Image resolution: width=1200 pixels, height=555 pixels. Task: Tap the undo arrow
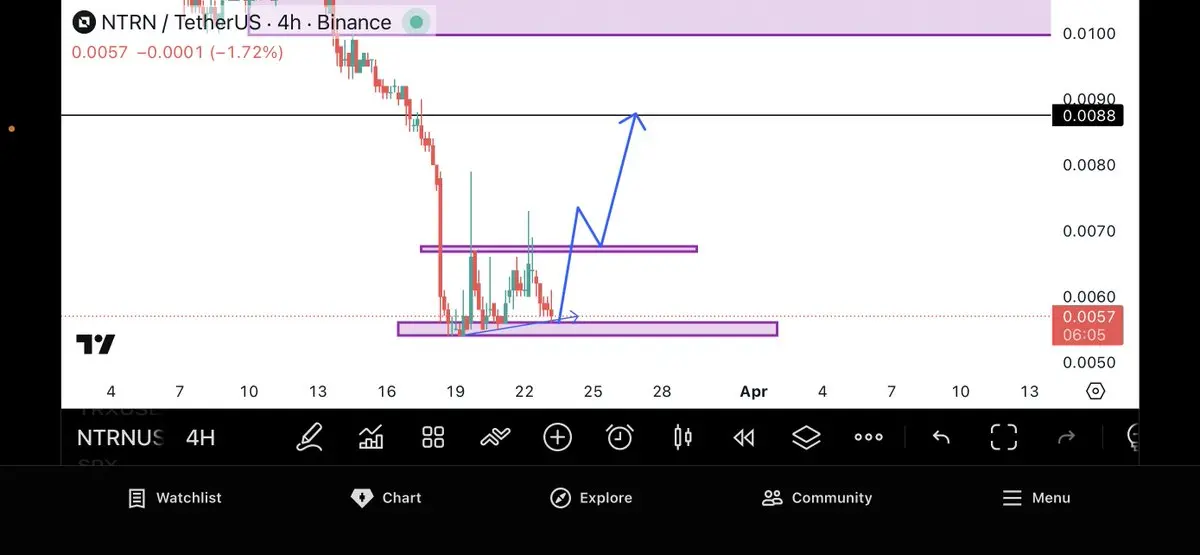(941, 437)
